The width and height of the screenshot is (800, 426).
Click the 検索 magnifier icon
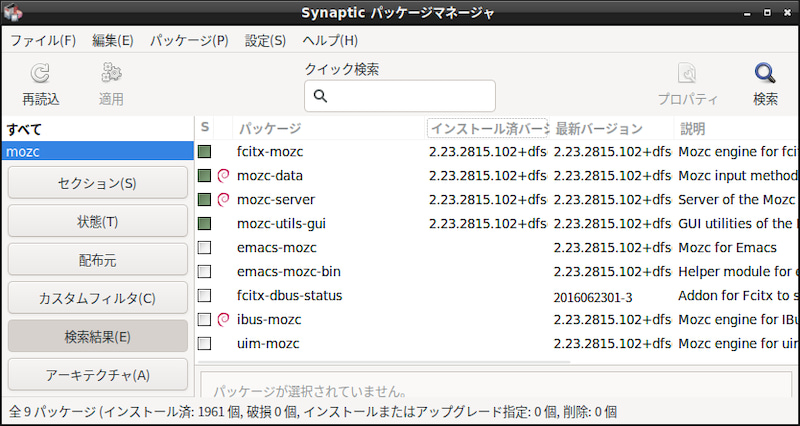[x=765, y=73]
